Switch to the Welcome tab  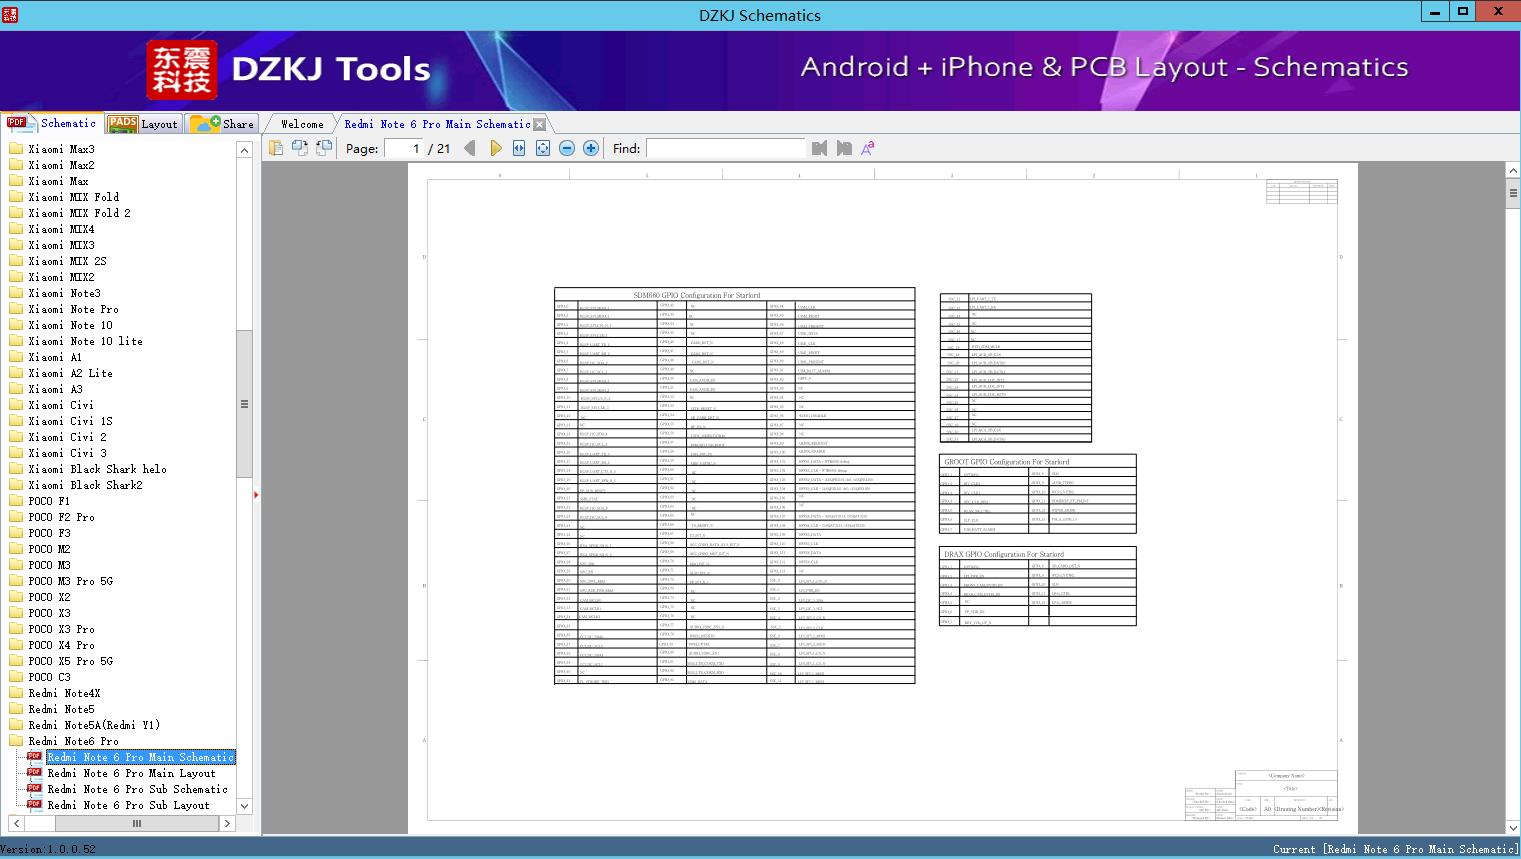click(302, 124)
